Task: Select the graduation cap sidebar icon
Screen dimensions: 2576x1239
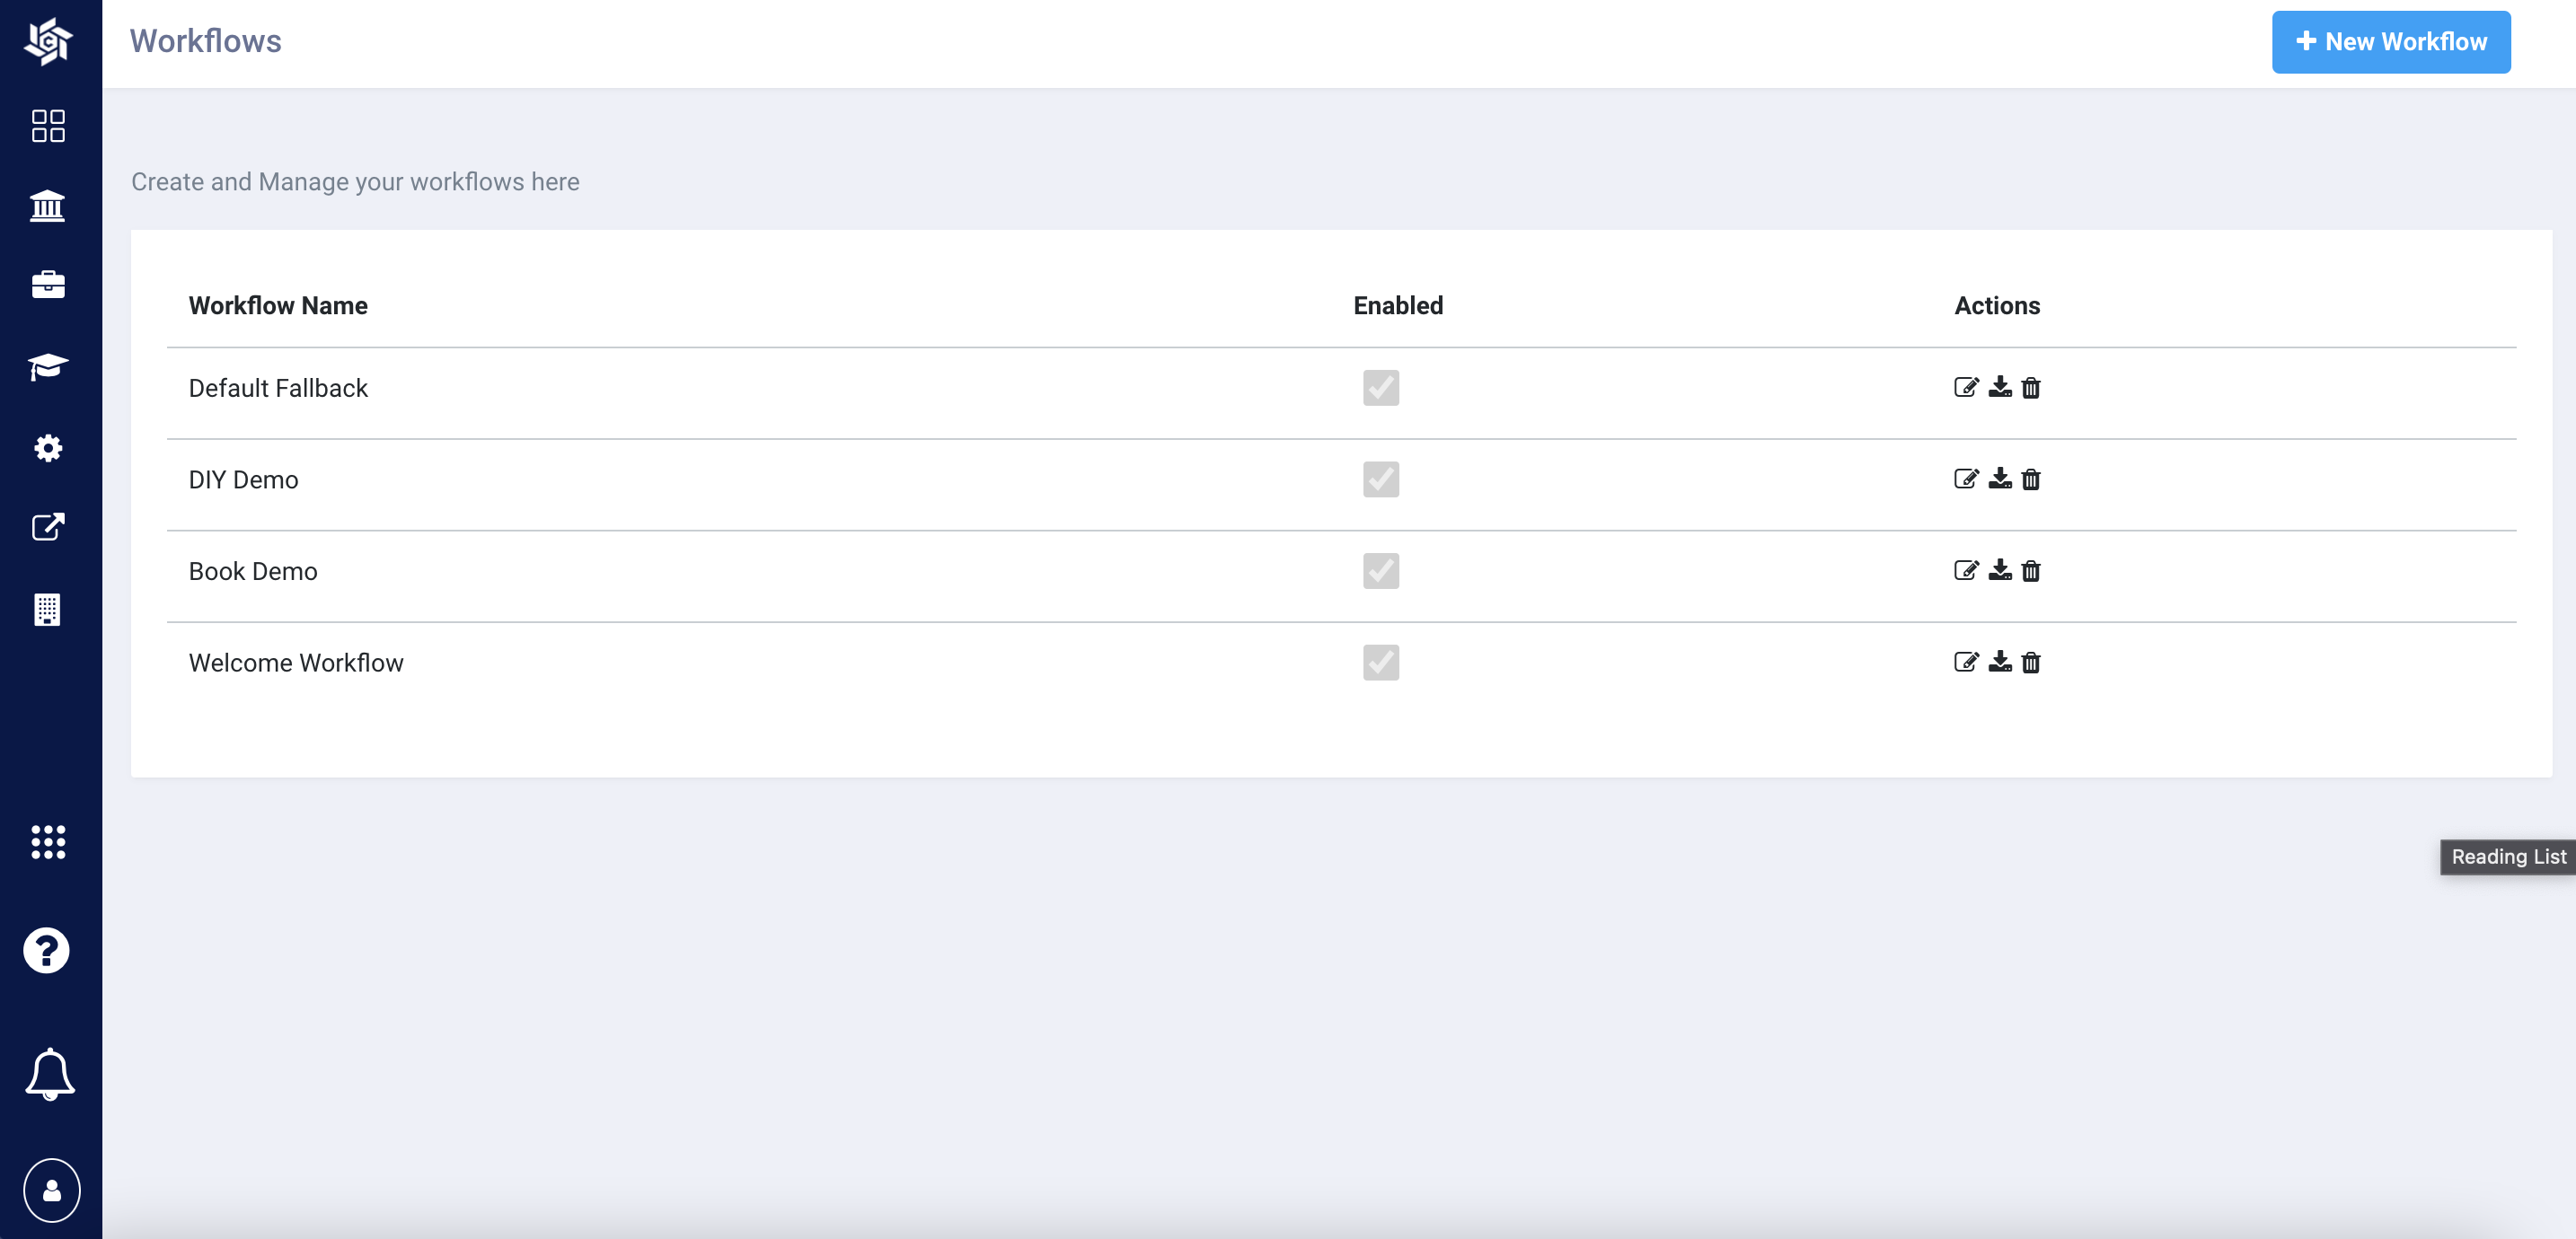Action: point(48,366)
